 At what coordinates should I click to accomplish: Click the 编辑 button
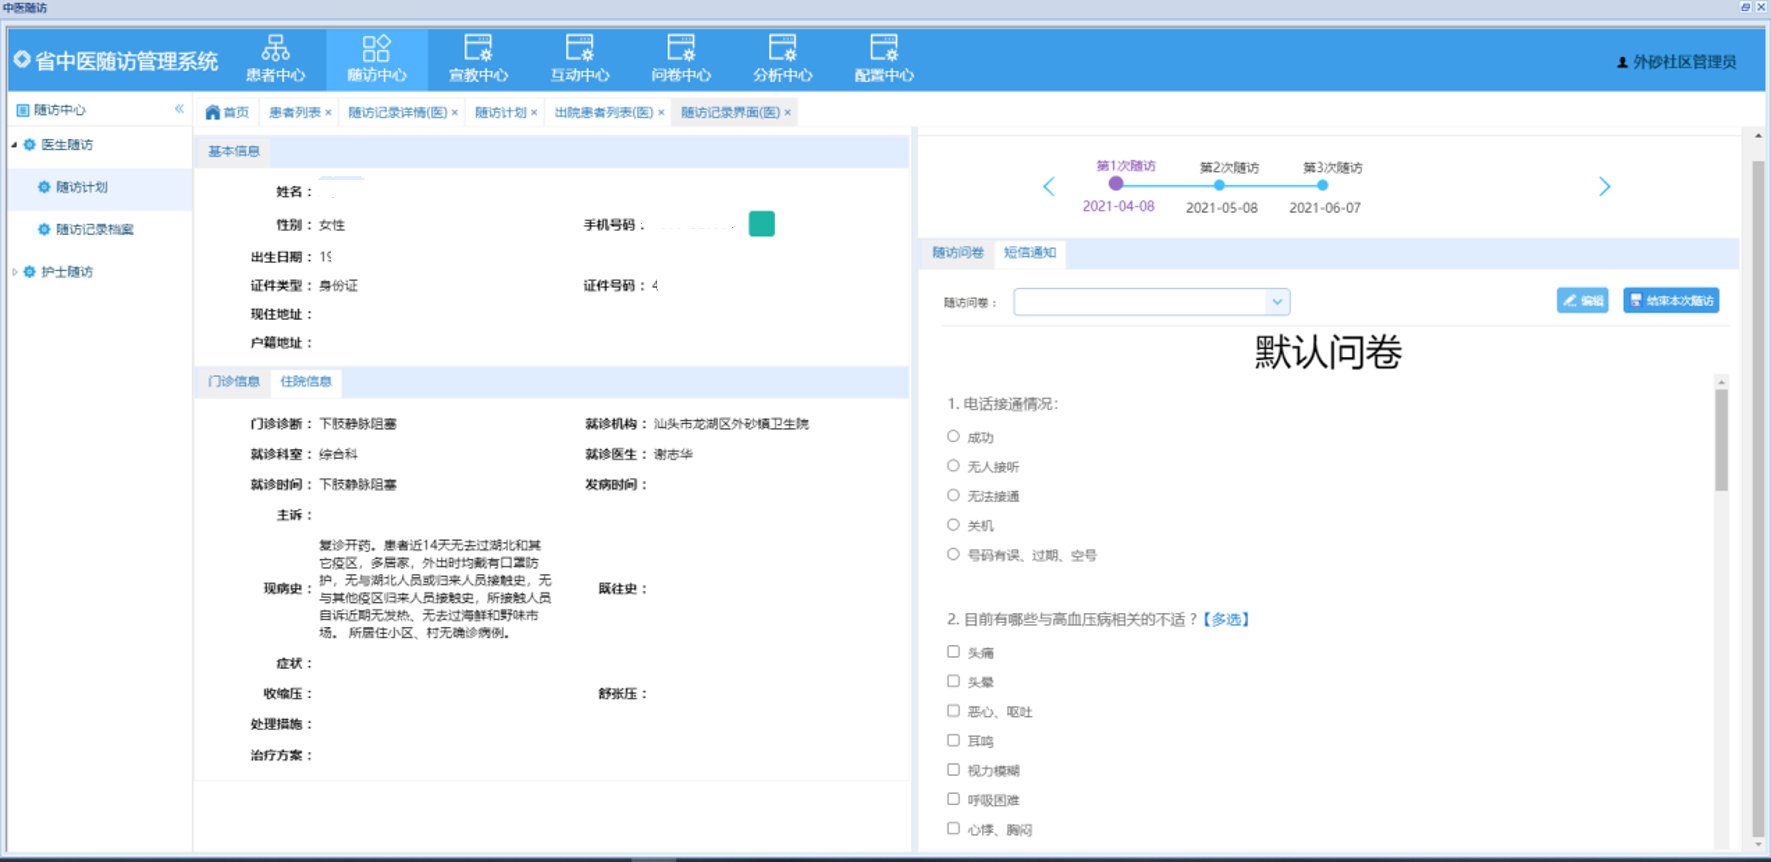point(1582,301)
